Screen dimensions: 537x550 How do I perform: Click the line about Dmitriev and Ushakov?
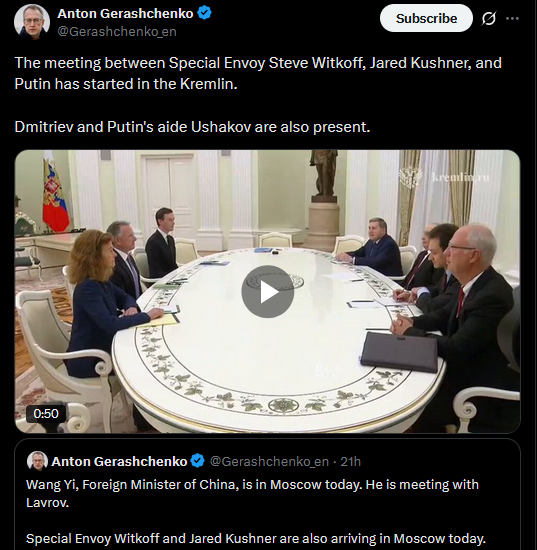point(192,127)
